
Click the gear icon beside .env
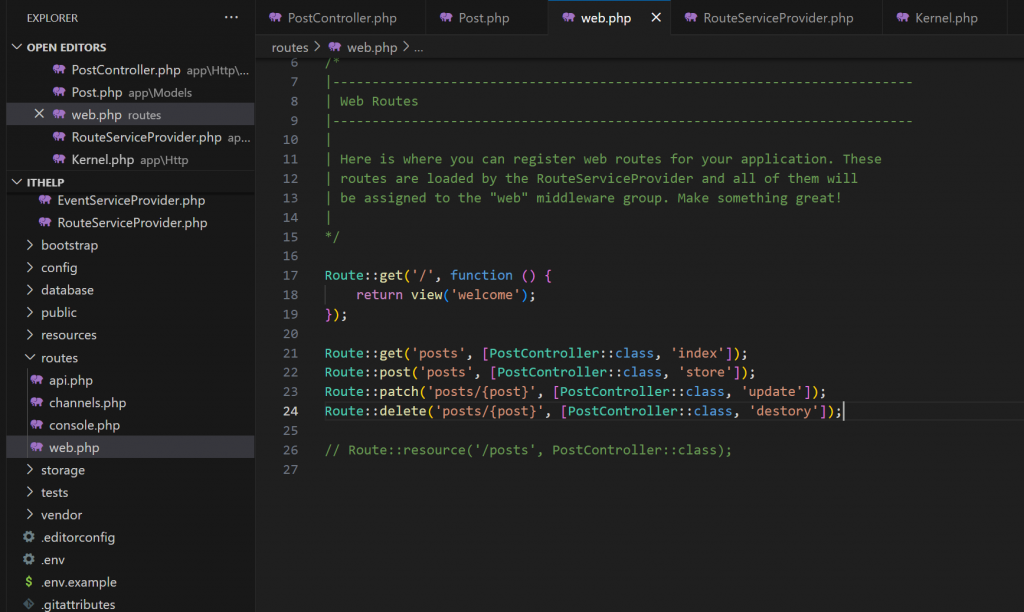[29, 559]
